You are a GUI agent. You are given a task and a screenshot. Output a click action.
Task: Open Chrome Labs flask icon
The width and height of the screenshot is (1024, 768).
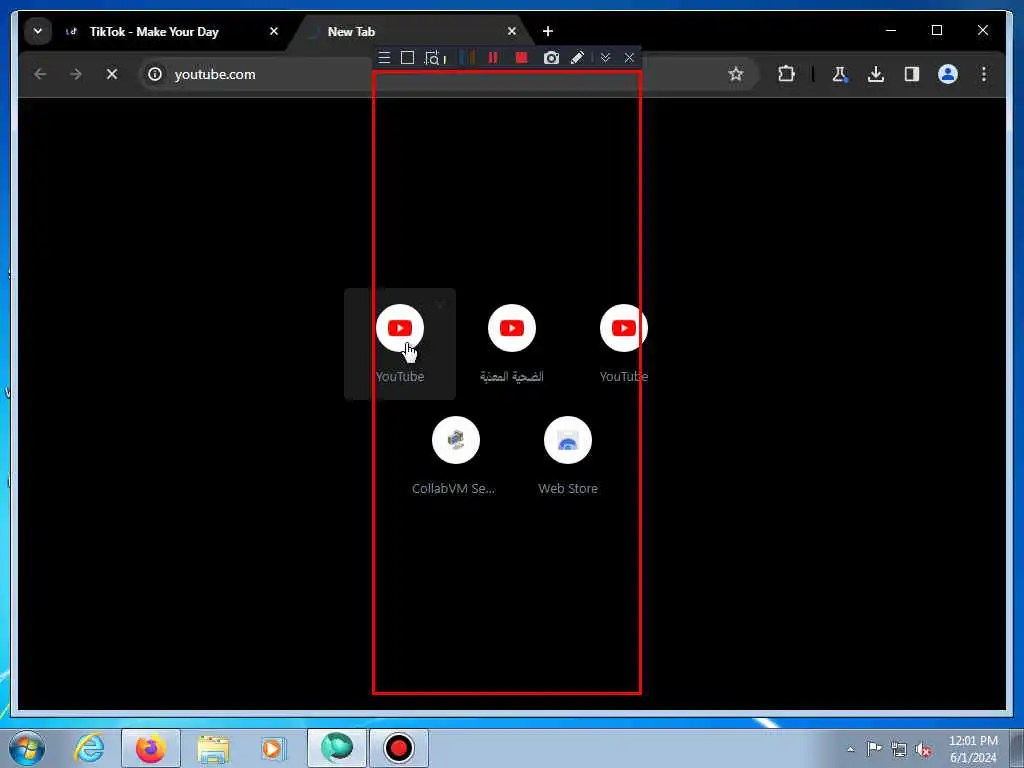(840, 74)
